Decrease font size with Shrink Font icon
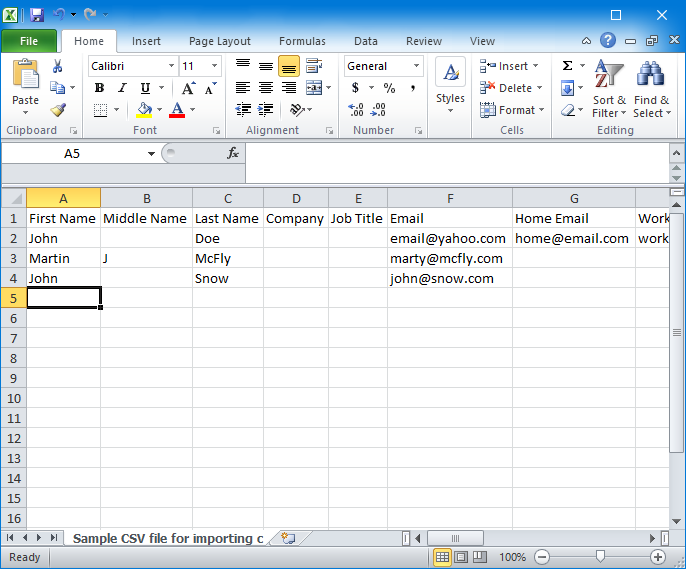This screenshot has height=569, width=686. coord(210,88)
